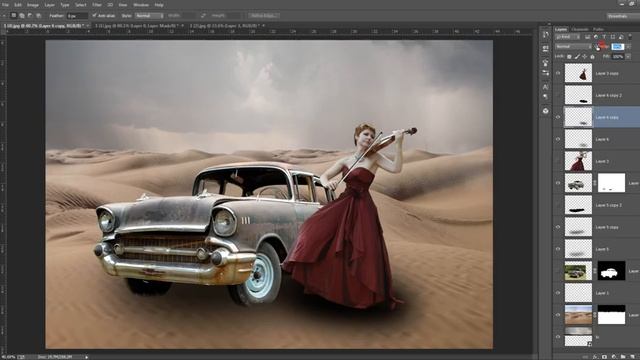Hide the Layer 5 copy layer
This screenshot has width=640, height=360.
pyautogui.click(x=558, y=227)
